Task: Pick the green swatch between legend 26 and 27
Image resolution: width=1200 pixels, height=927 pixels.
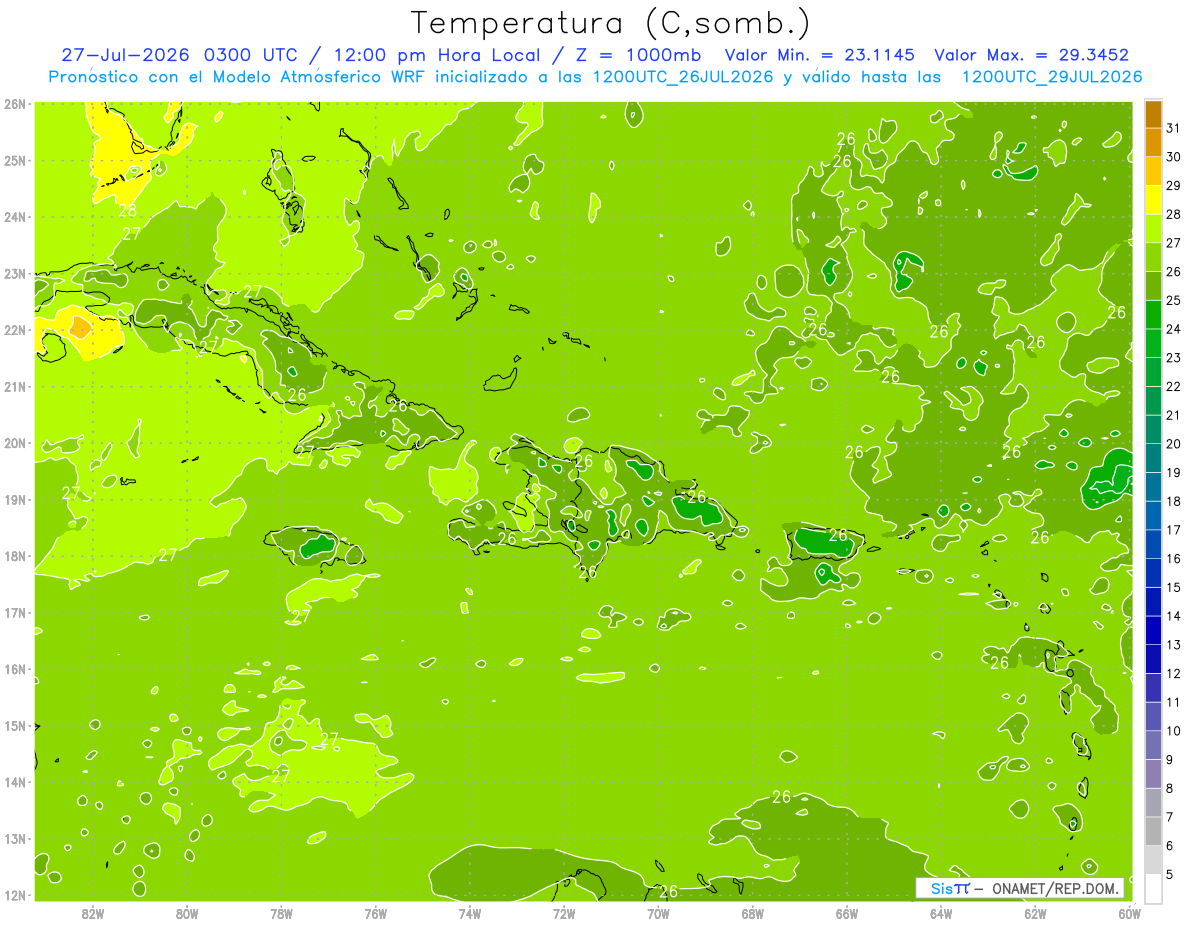Action: (x=1153, y=258)
